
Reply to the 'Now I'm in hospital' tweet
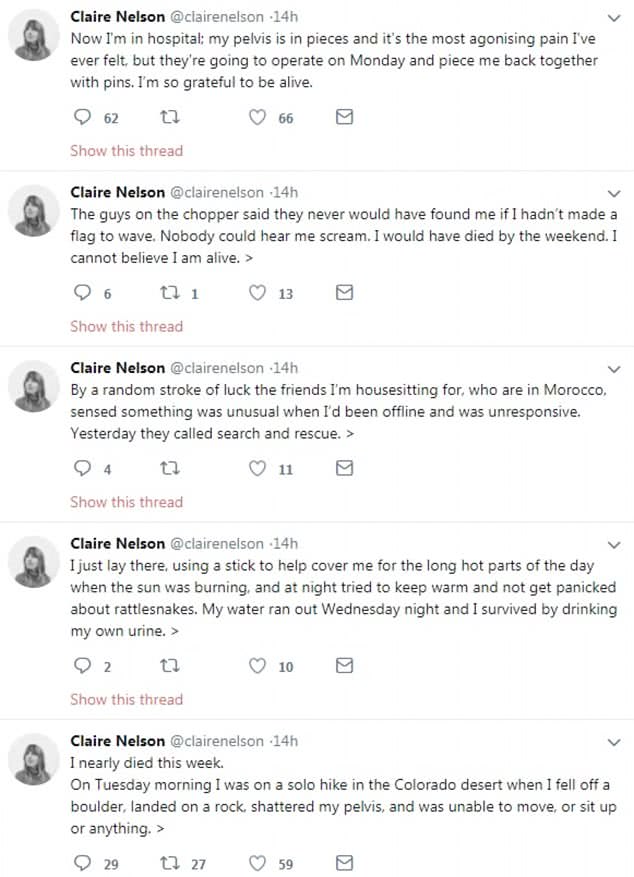click(x=84, y=118)
